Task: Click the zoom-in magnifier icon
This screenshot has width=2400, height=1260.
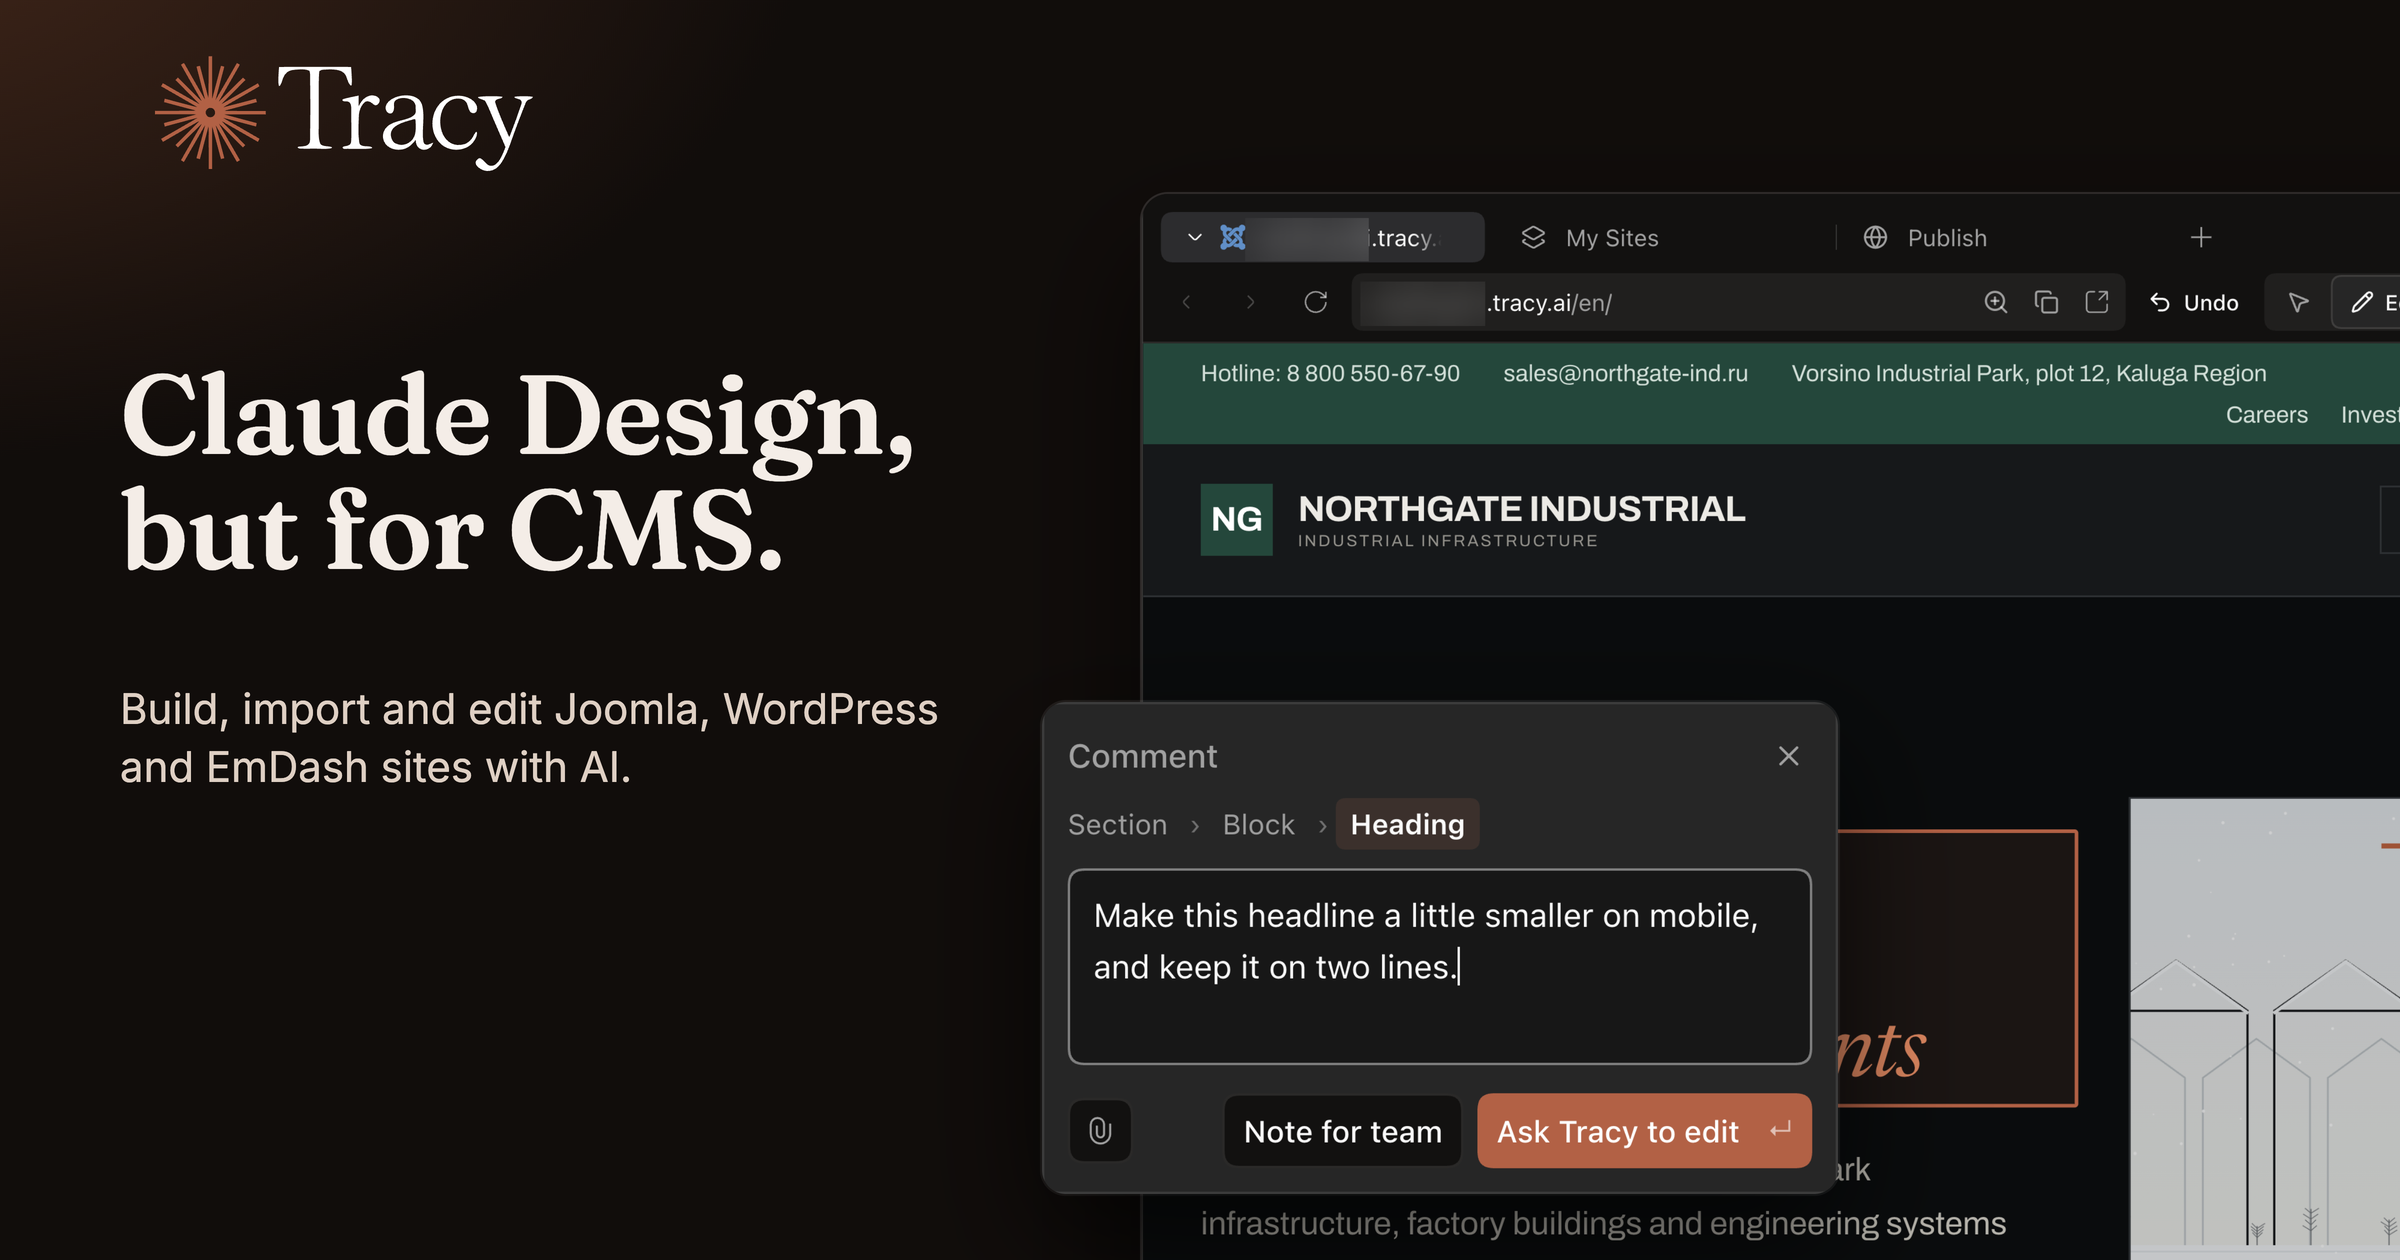Action: [1996, 302]
